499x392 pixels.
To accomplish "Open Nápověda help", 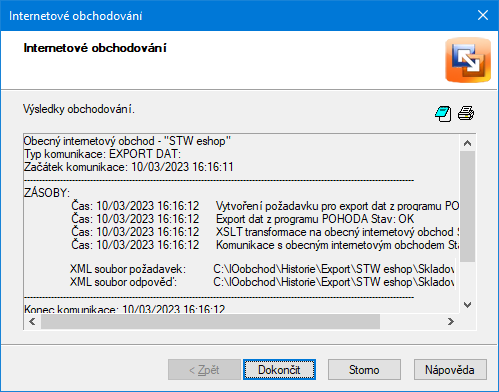I will click(450, 369).
